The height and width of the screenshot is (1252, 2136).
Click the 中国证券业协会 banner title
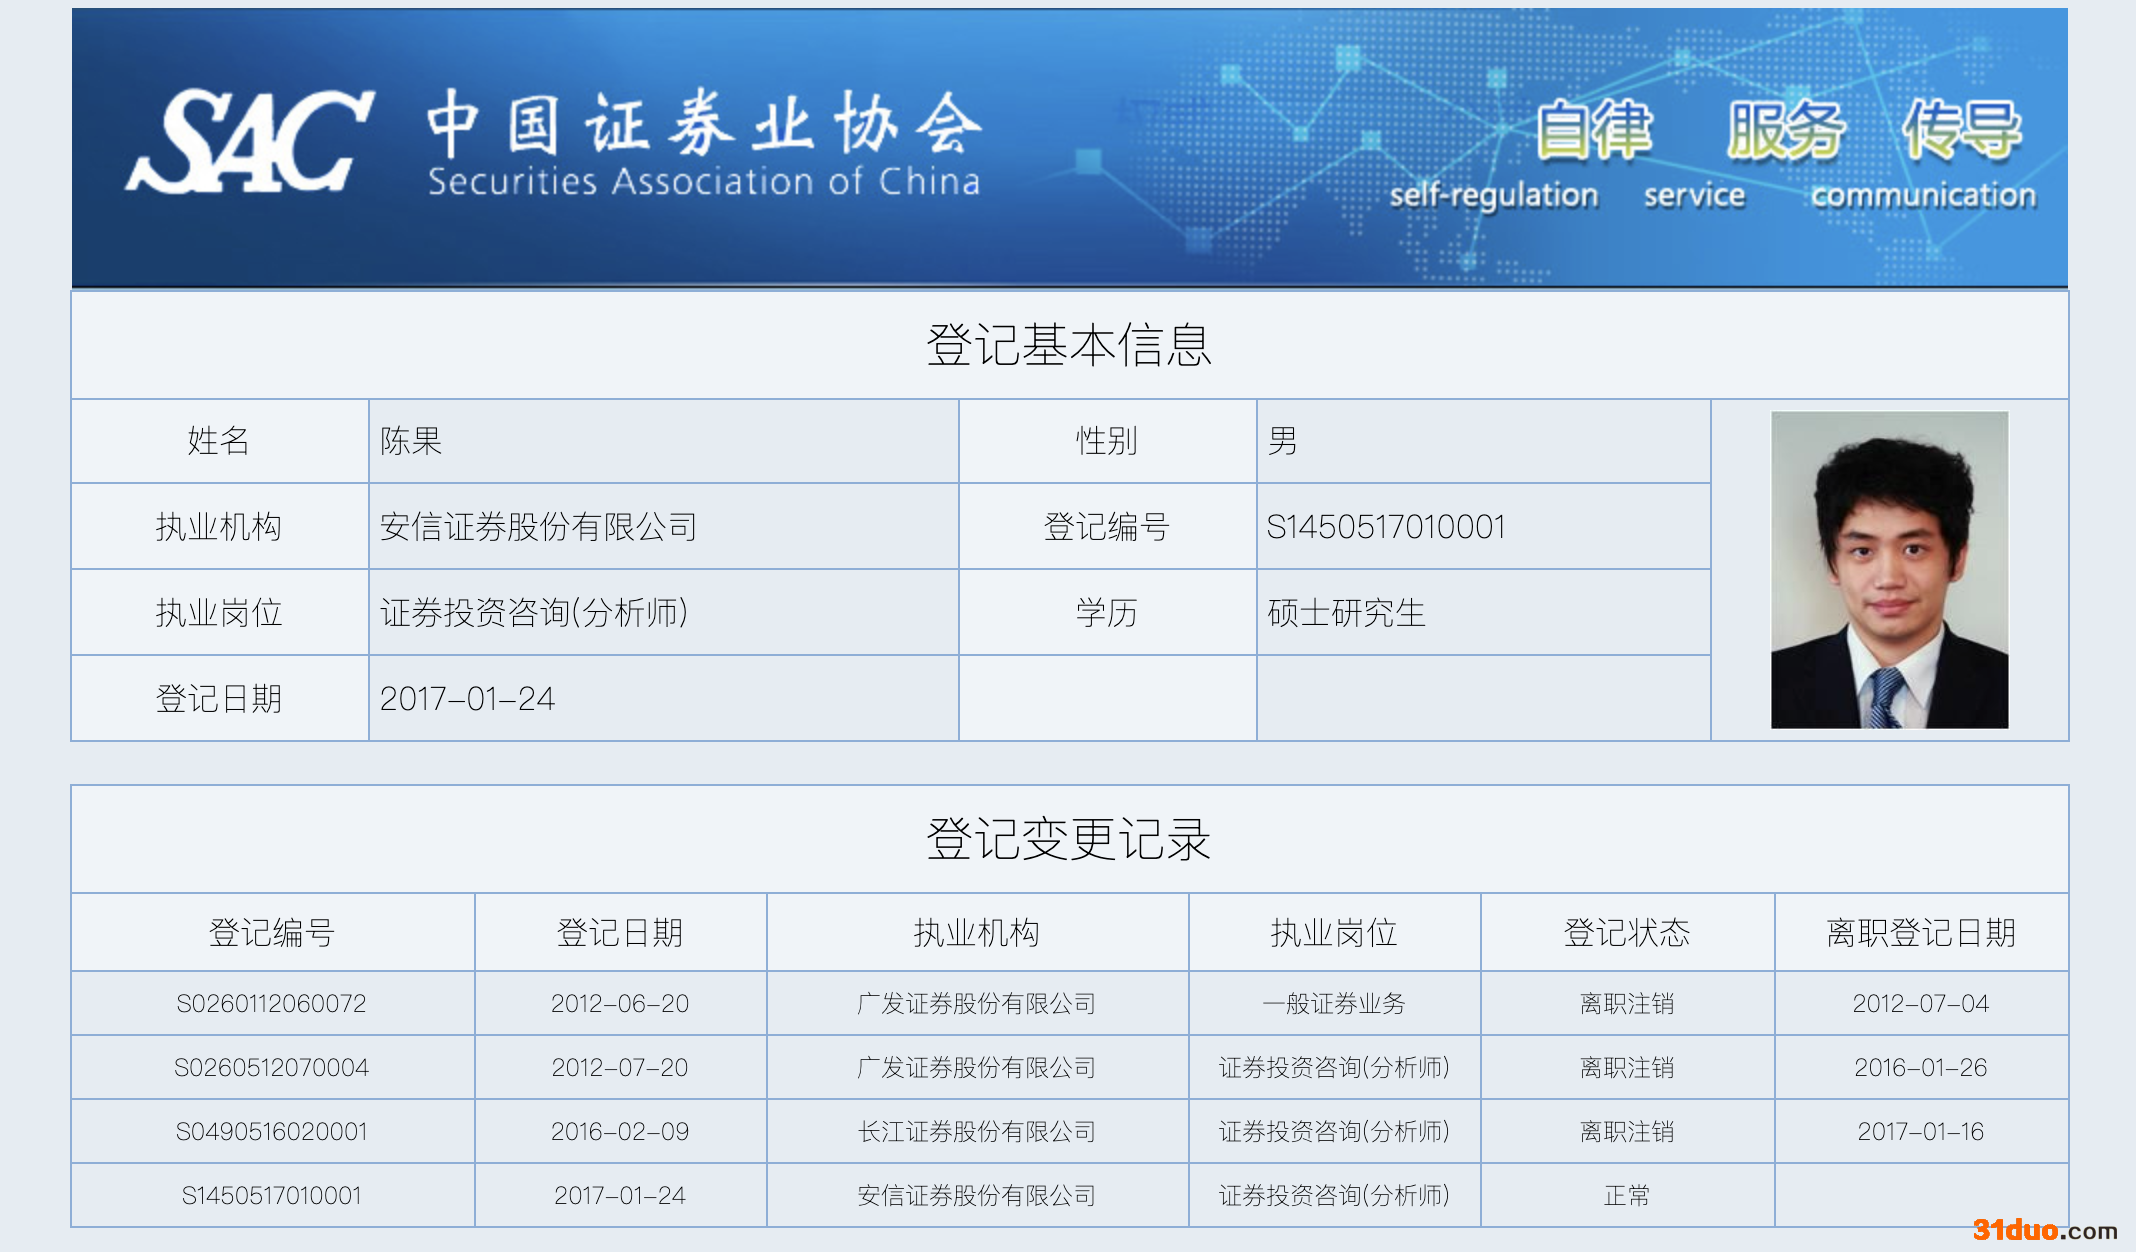coord(704,125)
